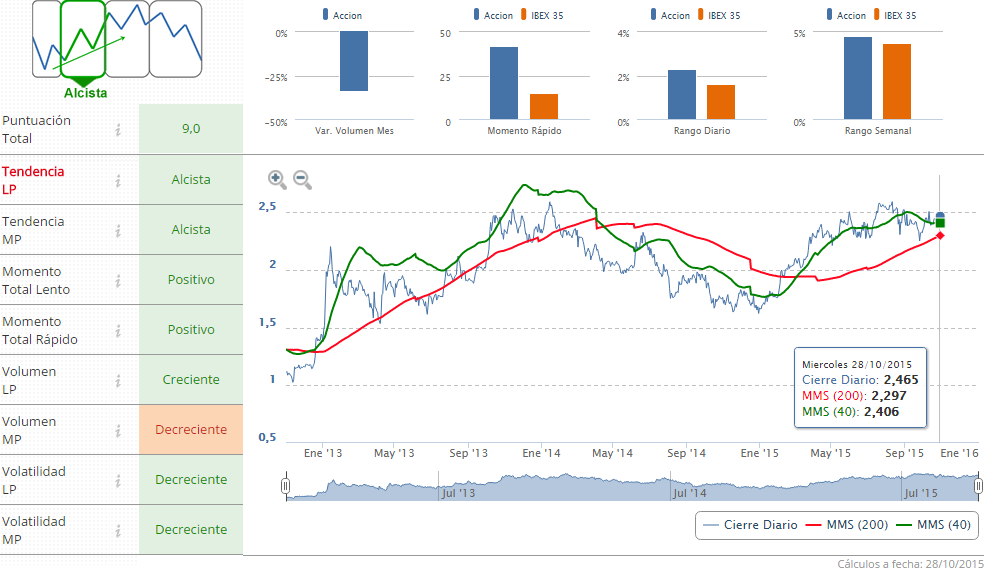The height and width of the screenshot is (577, 992).
Task: Click the zoom in magnifier icon
Action: tap(277, 180)
